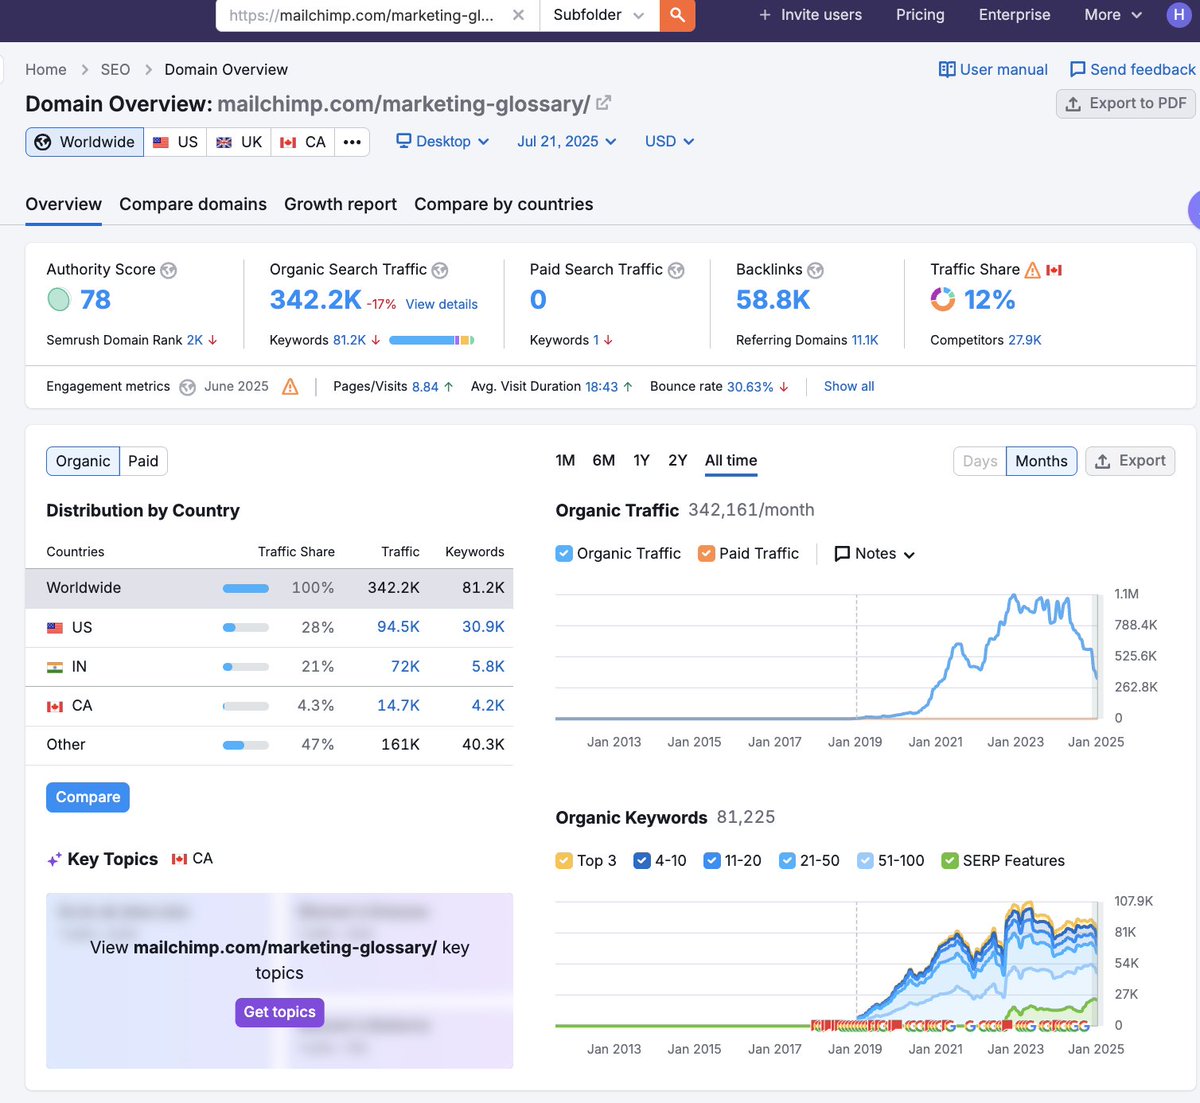The image size is (1200, 1103).
Task: Select the UK database
Action: click(239, 142)
